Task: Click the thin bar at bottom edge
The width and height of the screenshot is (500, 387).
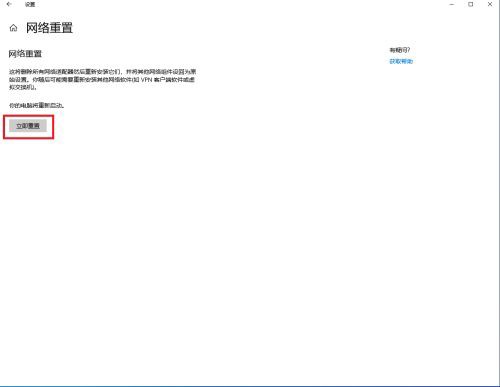Action: pyautogui.click(x=250, y=386)
